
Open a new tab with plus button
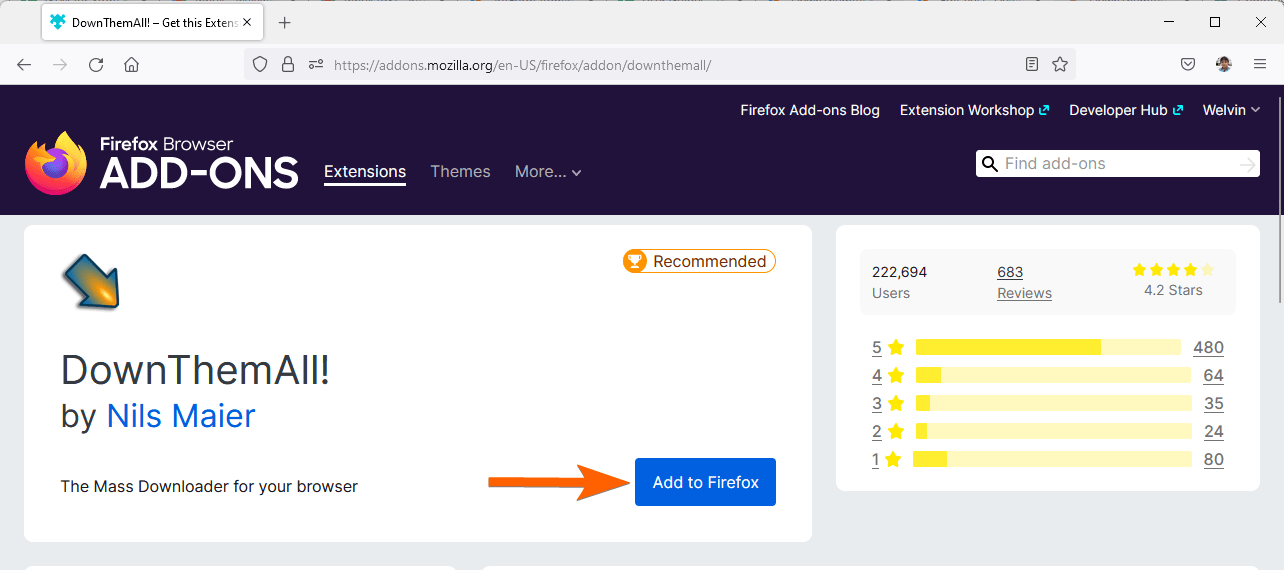285,22
